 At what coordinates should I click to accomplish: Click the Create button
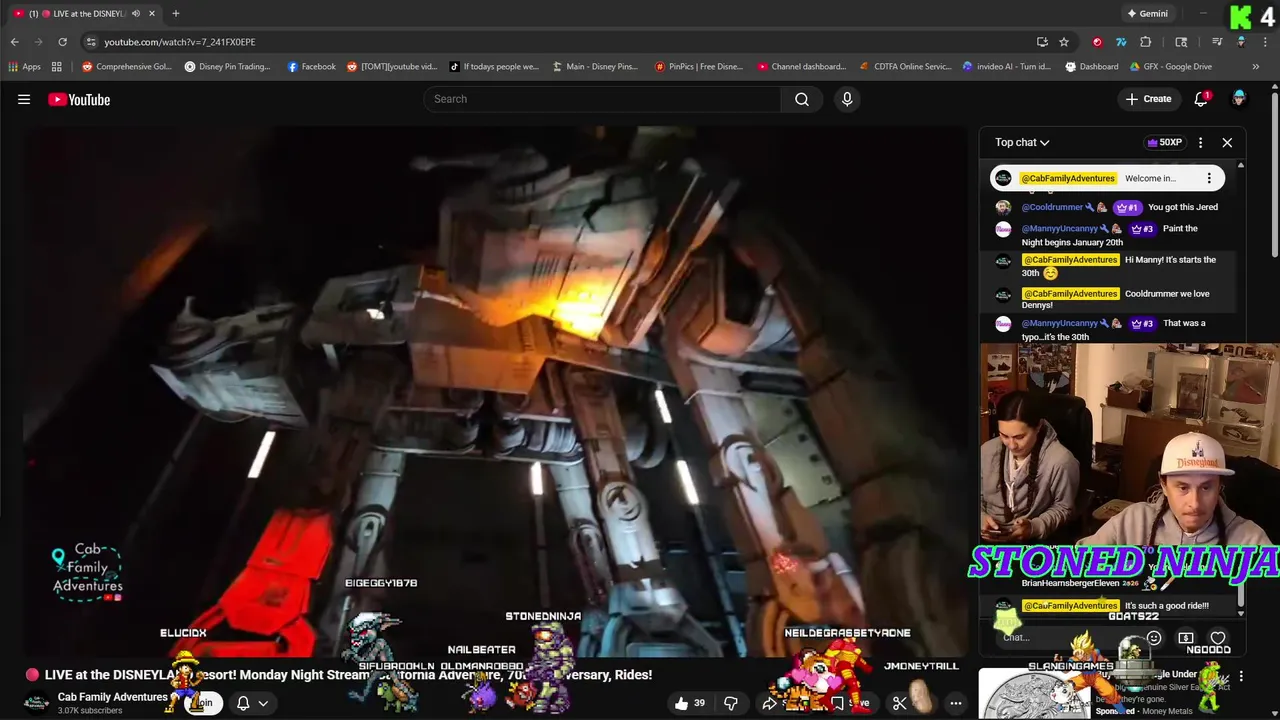click(1148, 99)
